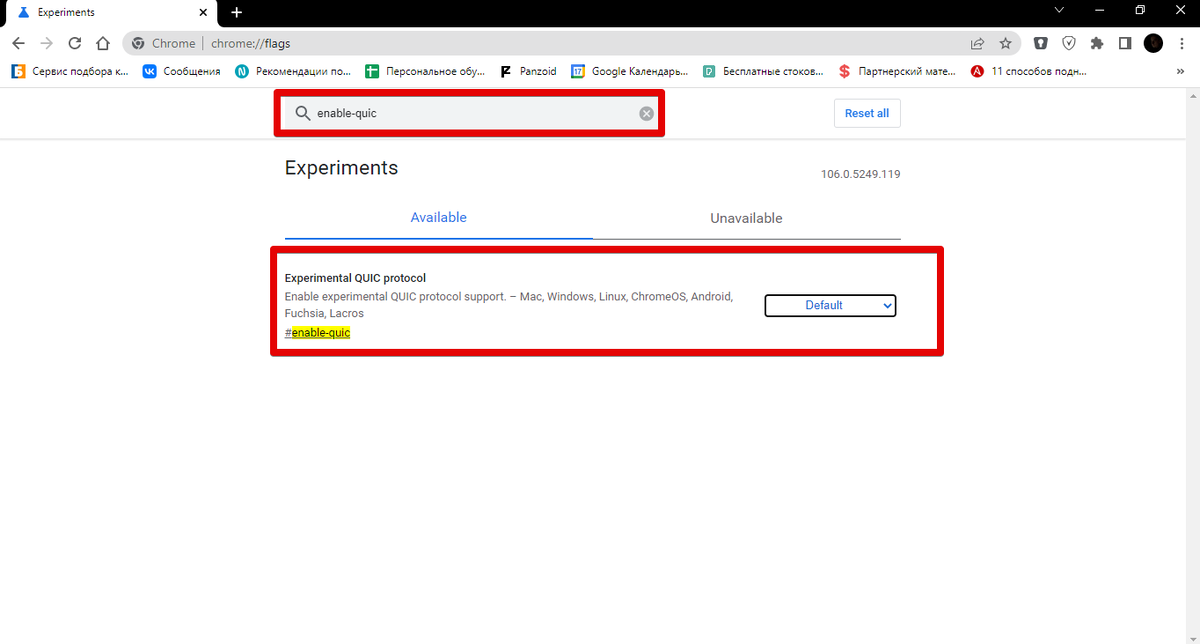The image size is (1200, 644).
Task: Open the Google Календарь bookmark
Action: [629, 71]
